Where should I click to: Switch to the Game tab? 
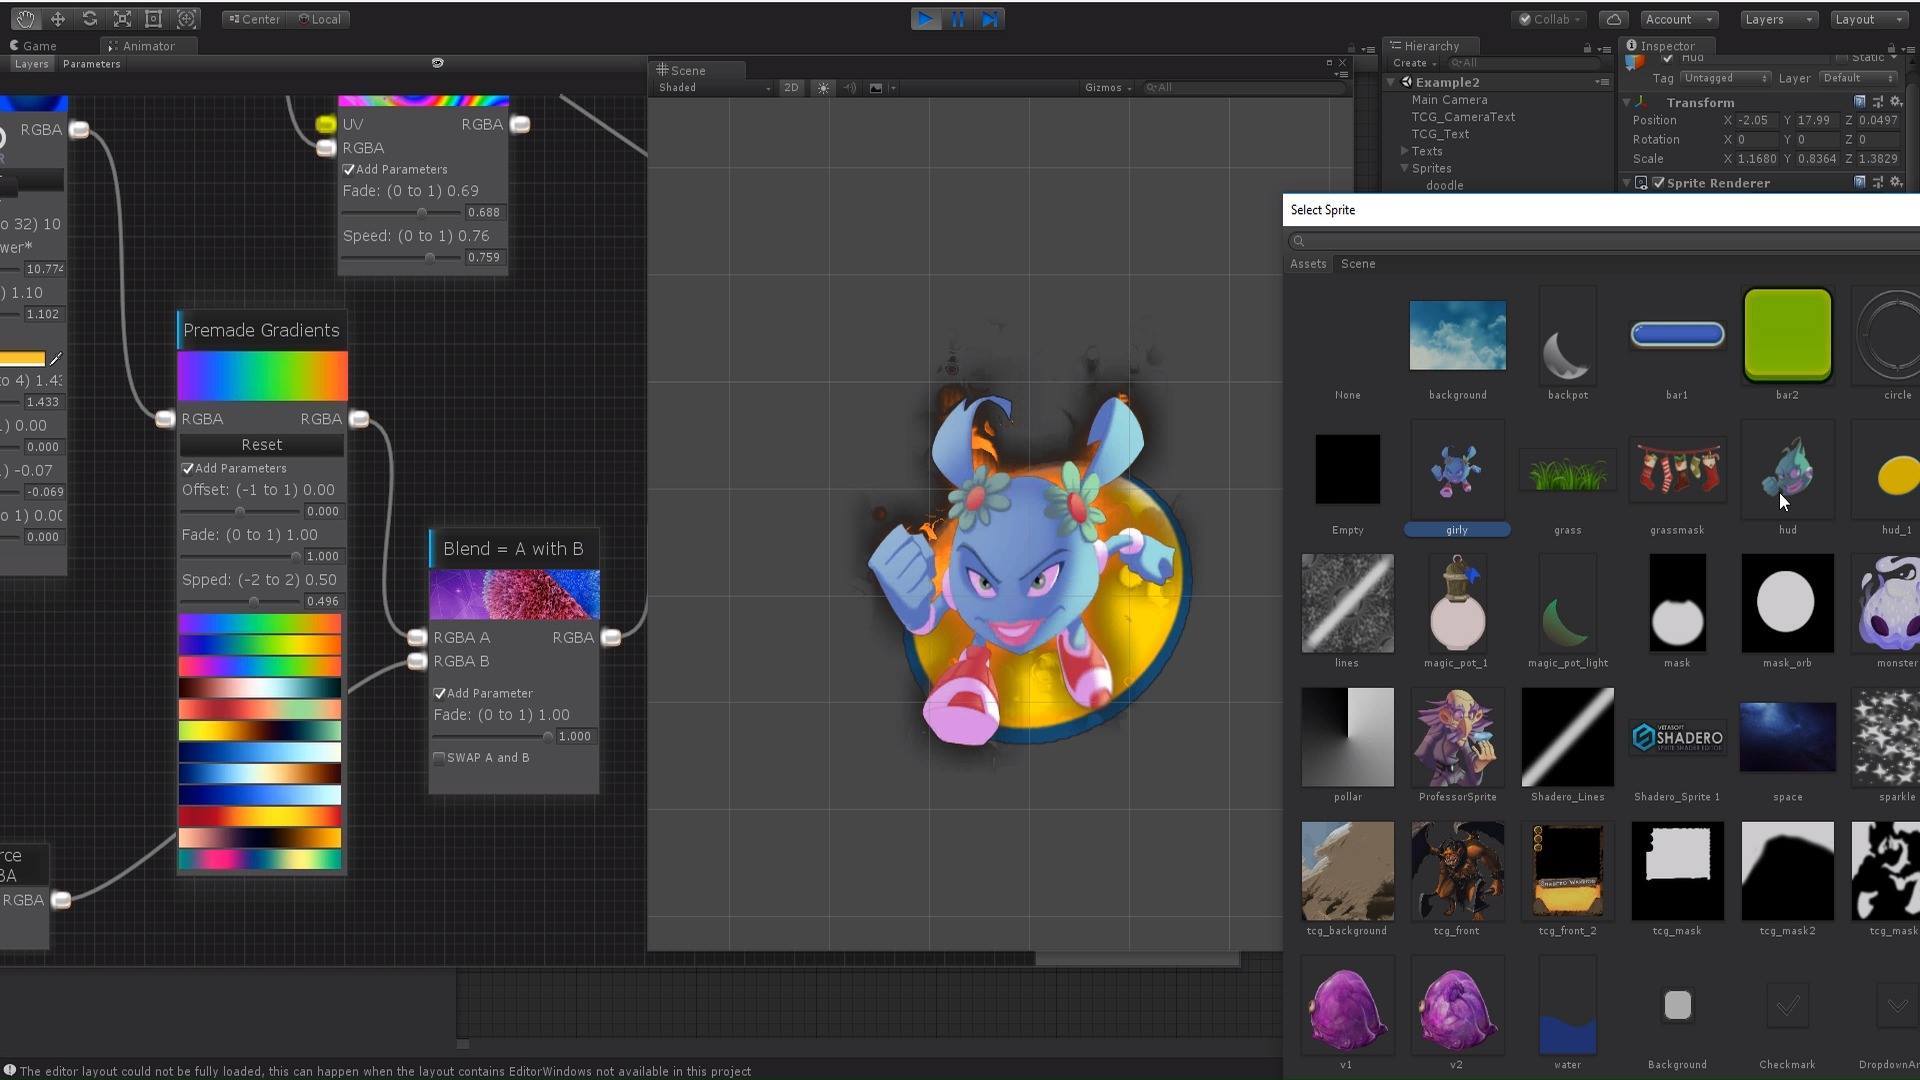[x=33, y=46]
